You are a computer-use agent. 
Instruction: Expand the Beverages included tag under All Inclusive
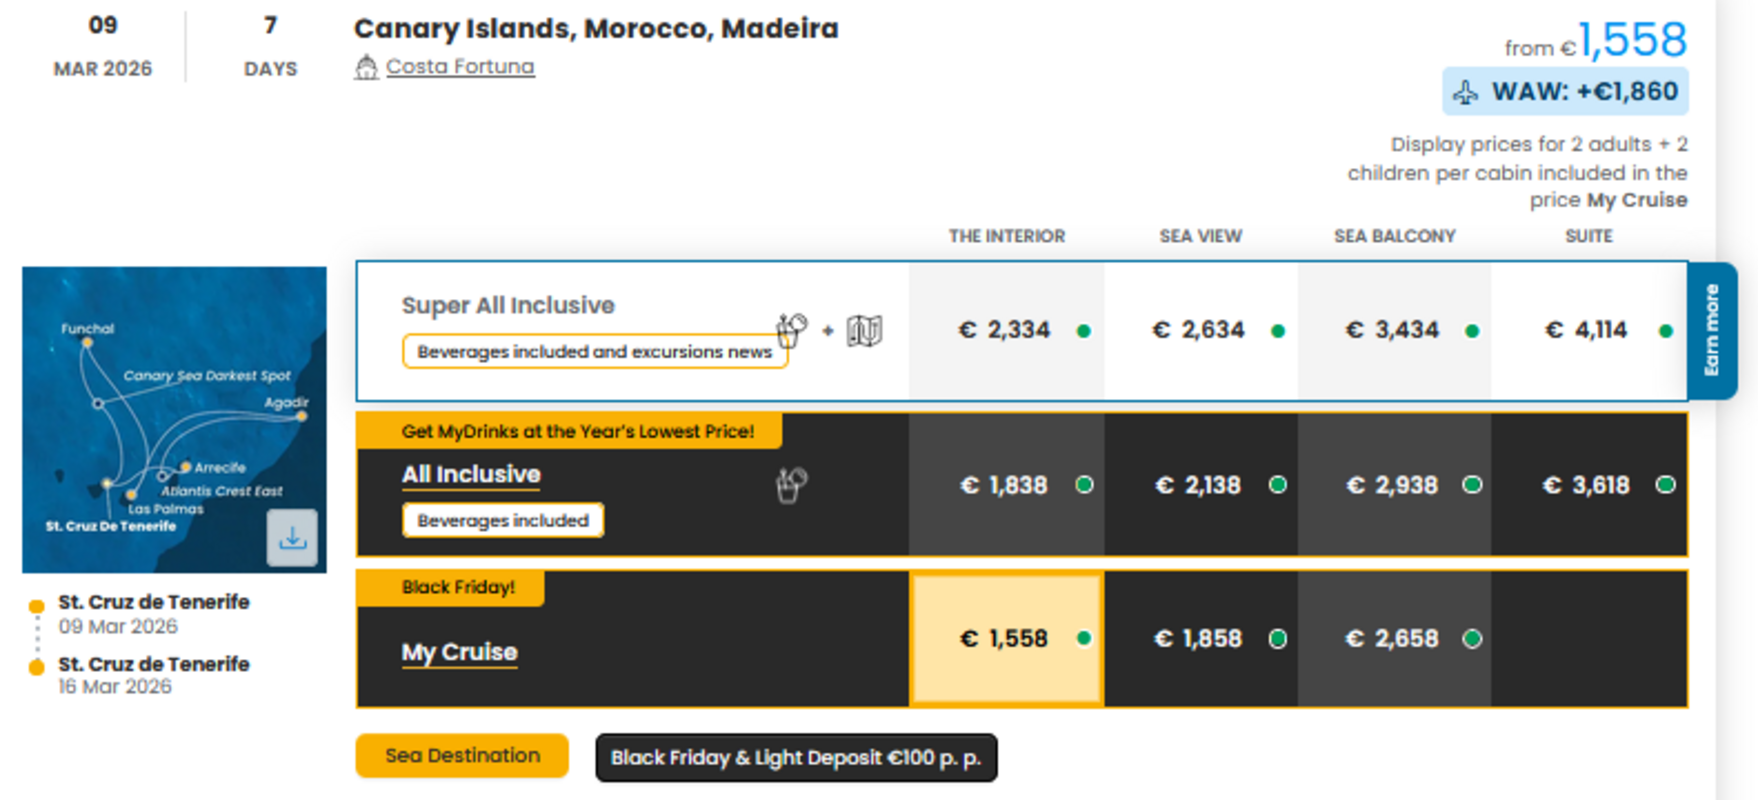point(502,521)
